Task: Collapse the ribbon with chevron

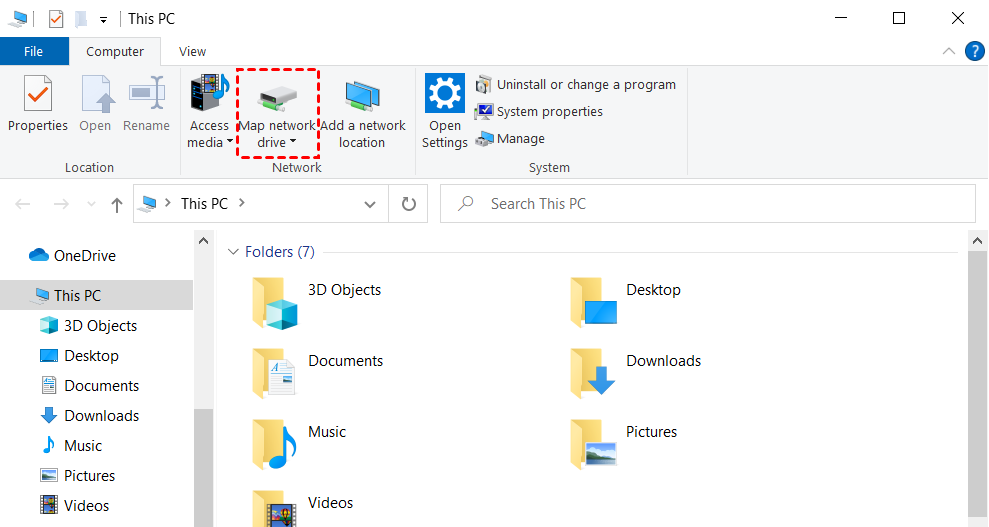Action: point(949,51)
